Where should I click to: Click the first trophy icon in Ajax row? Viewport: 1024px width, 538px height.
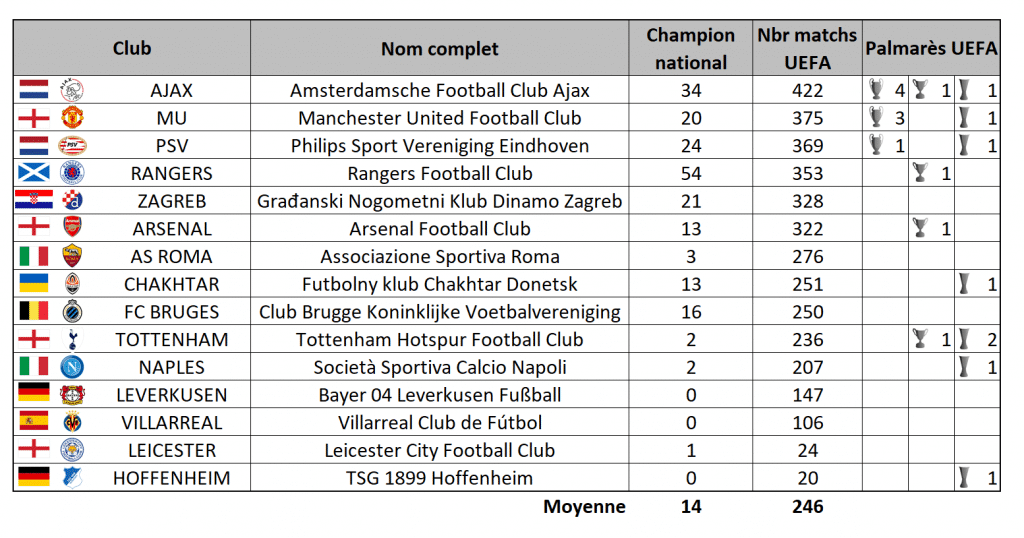pyautogui.click(x=877, y=90)
